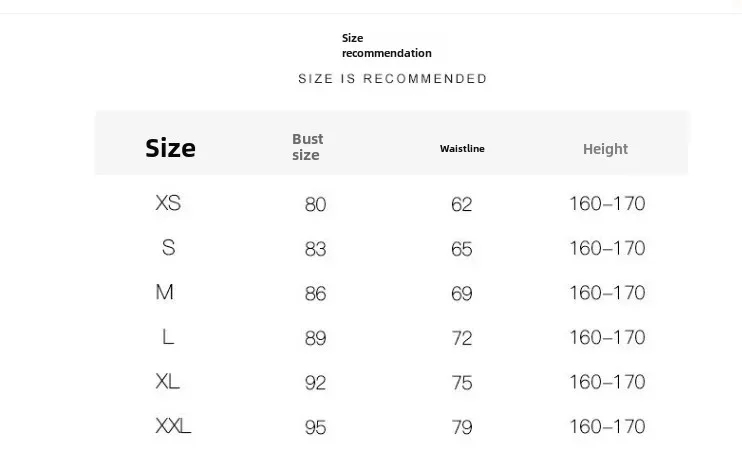Click the bust value 86

click(x=315, y=293)
